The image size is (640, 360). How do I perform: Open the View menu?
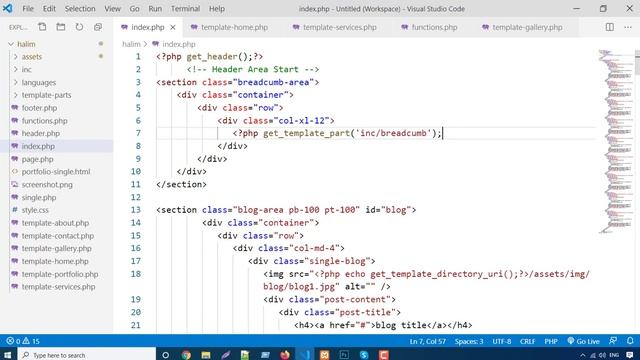(112, 9)
